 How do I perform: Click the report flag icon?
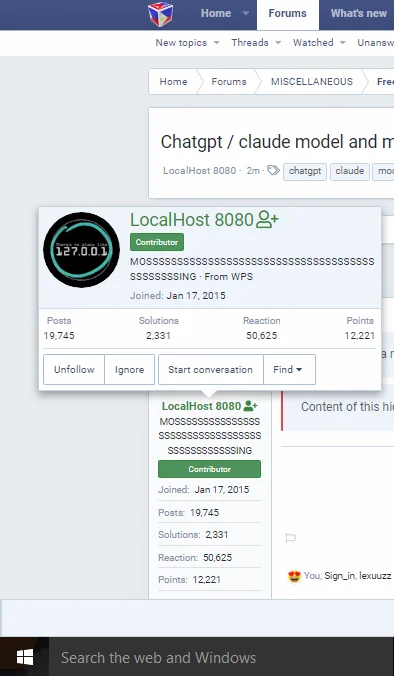pos(291,538)
